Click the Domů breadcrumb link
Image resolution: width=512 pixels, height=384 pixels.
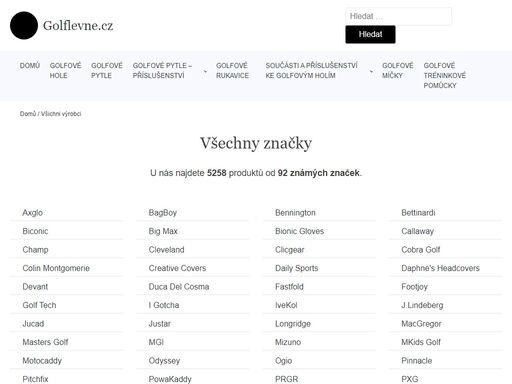click(28, 114)
